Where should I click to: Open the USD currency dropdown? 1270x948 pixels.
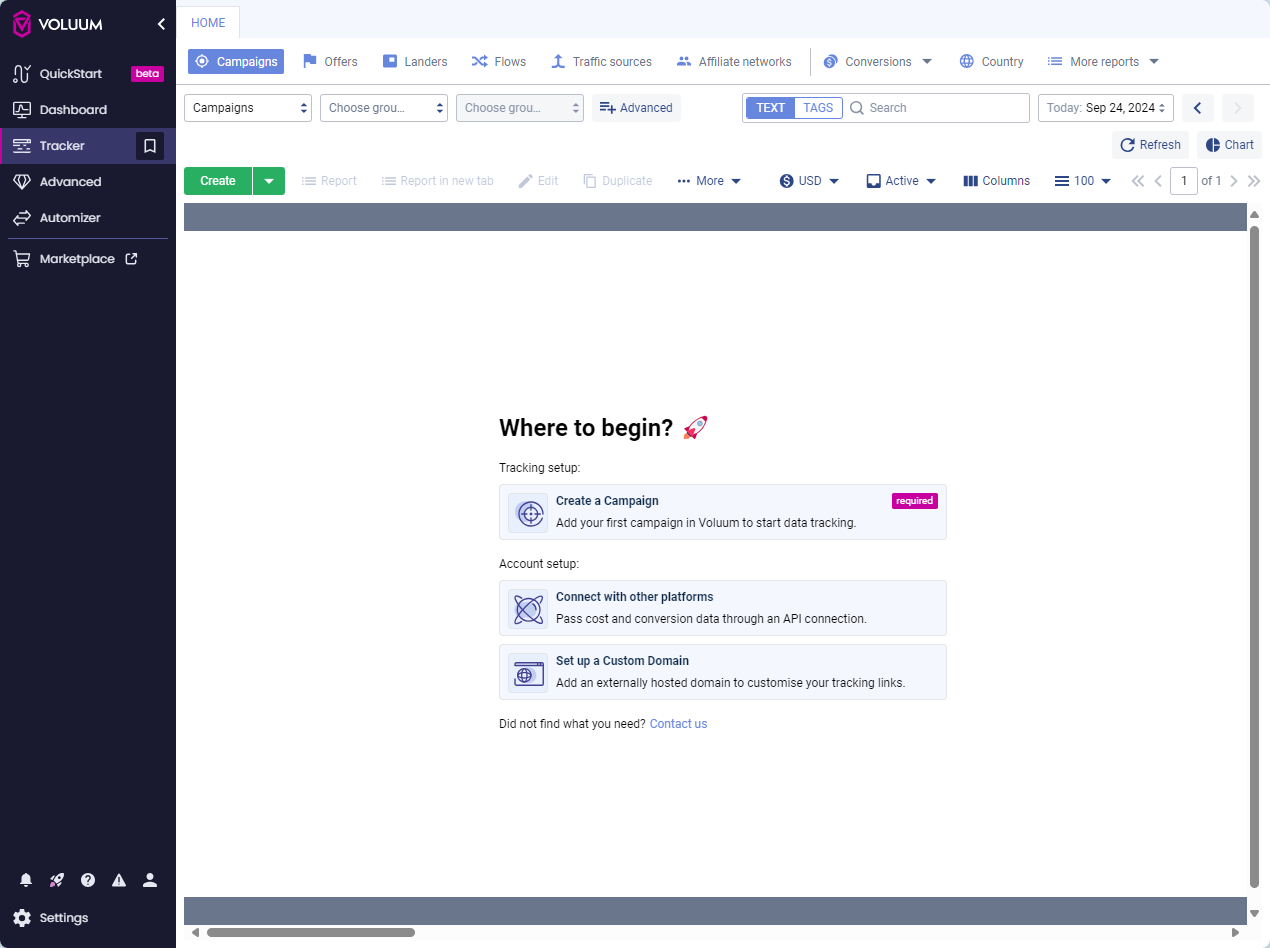coord(809,181)
